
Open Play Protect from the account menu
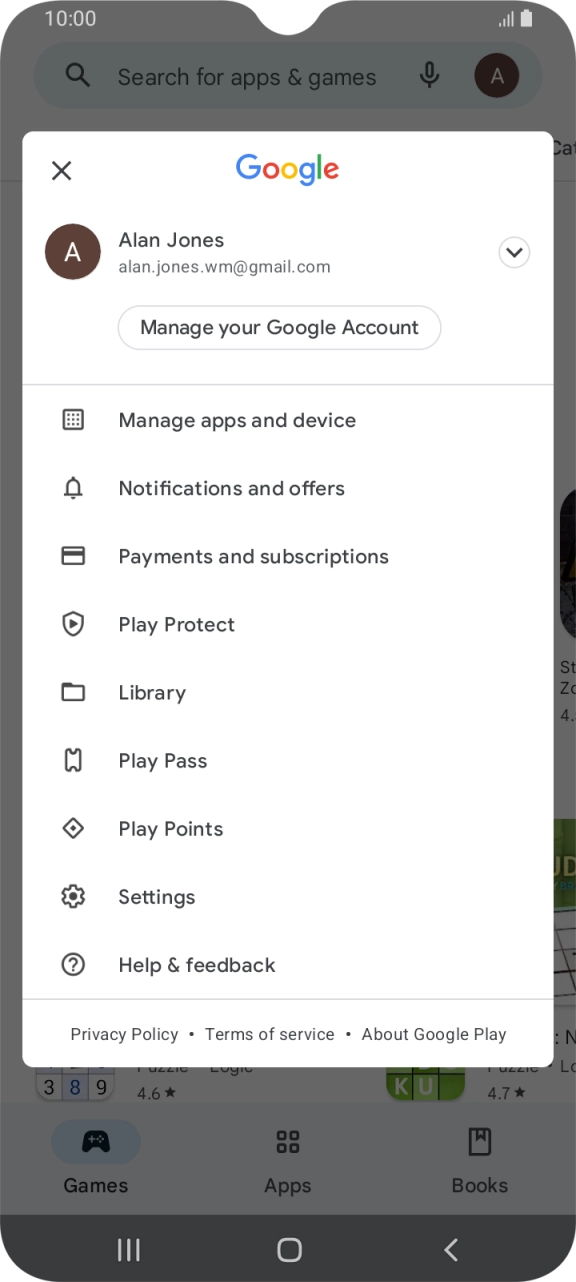point(176,624)
